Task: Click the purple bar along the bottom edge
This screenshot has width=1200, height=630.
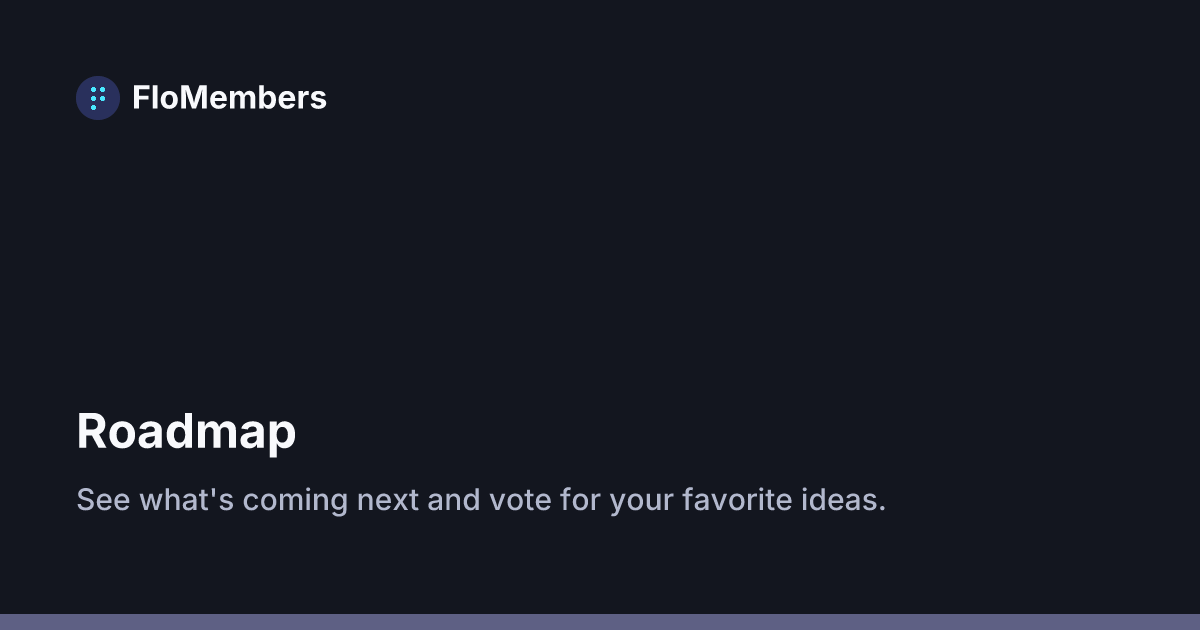Action: (600, 622)
